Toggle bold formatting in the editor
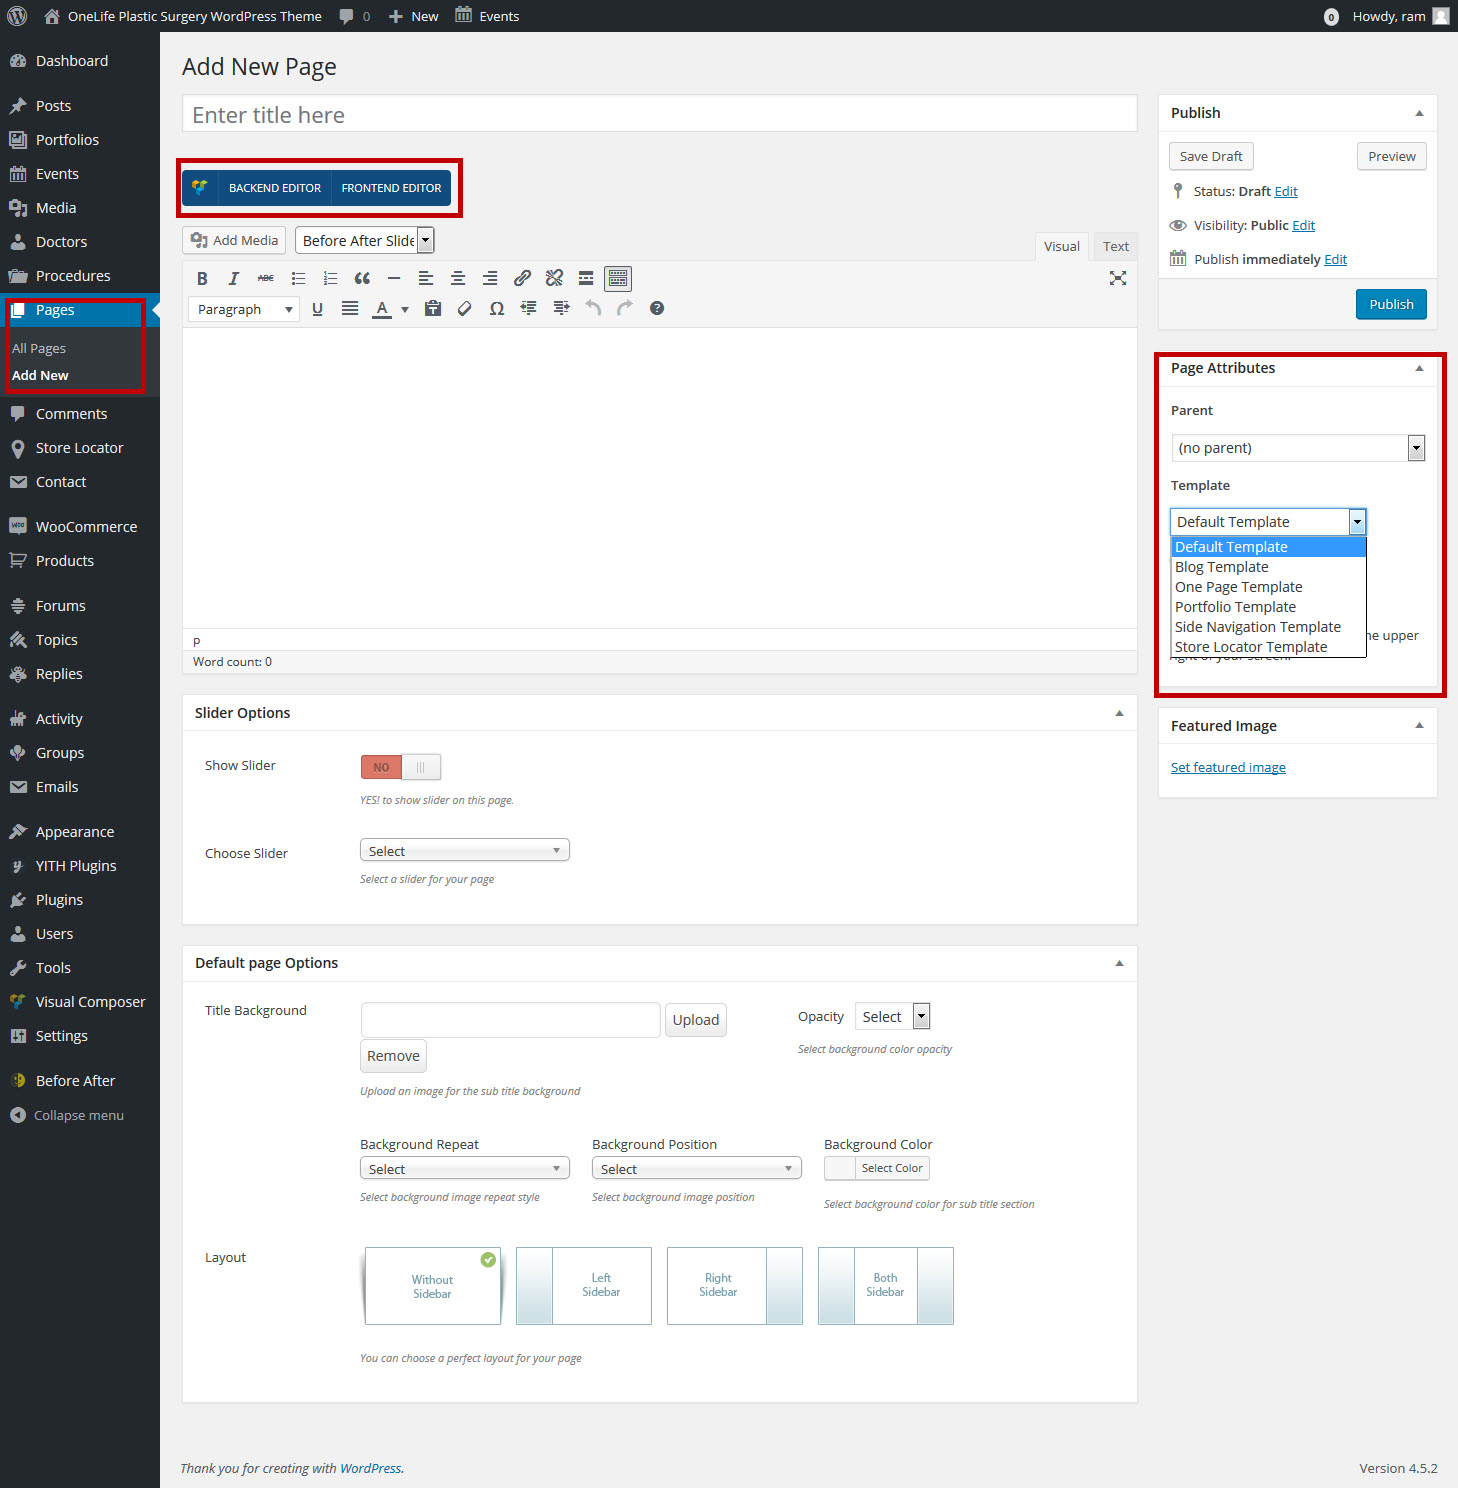Image resolution: width=1458 pixels, height=1488 pixels. tap(202, 278)
